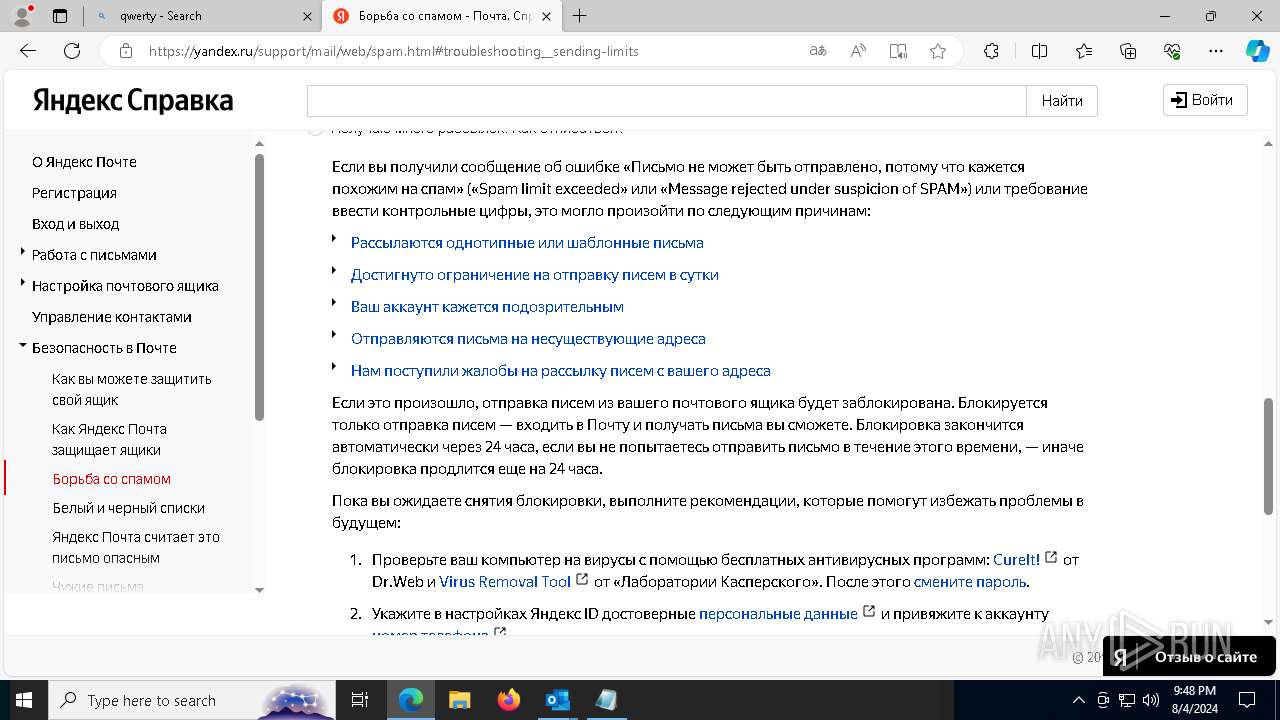Open Edge settings and more menu
The height and width of the screenshot is (720, 1280).
[1216, 51]
